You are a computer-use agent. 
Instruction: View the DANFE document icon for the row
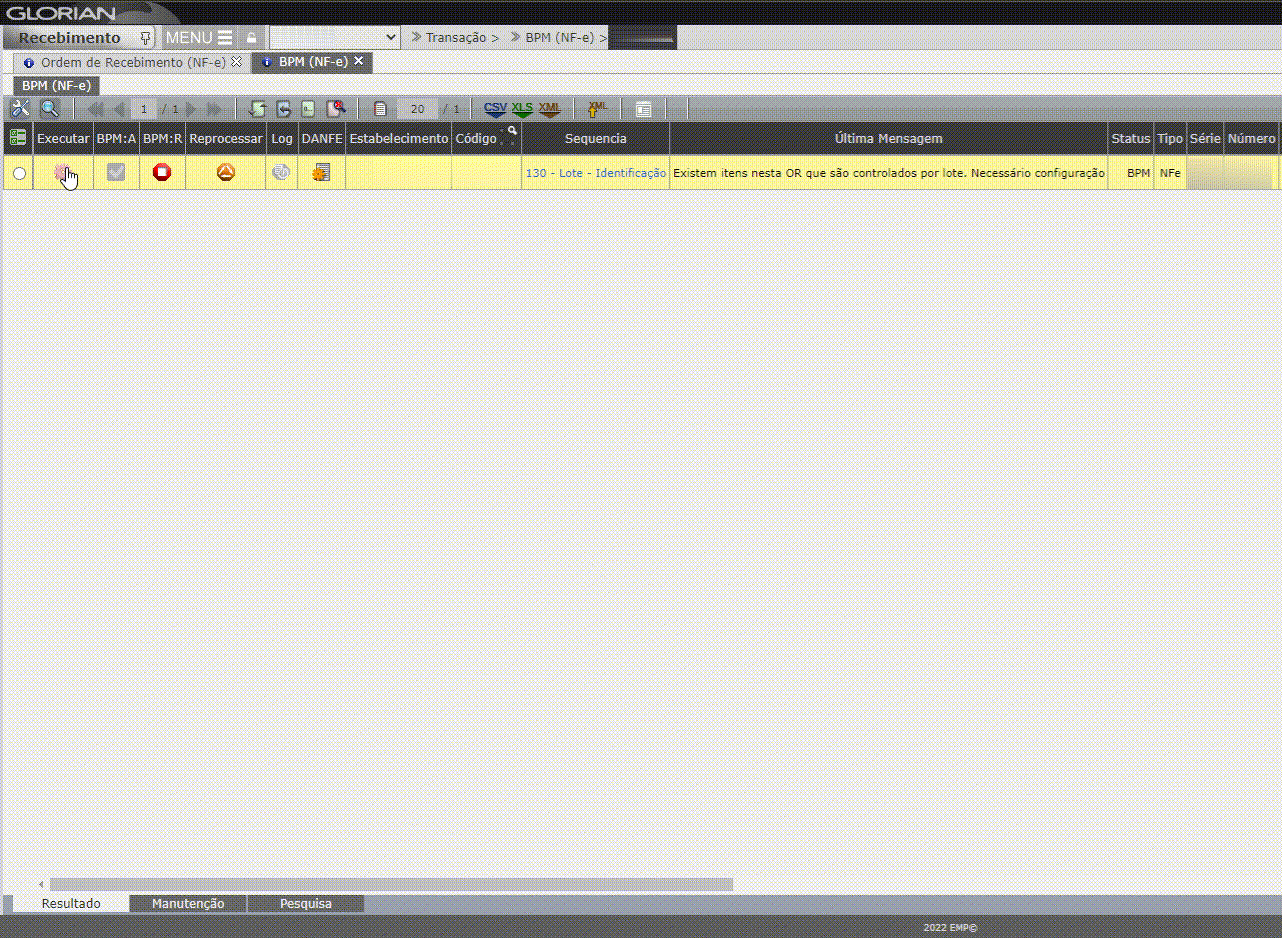click(321, 172)
